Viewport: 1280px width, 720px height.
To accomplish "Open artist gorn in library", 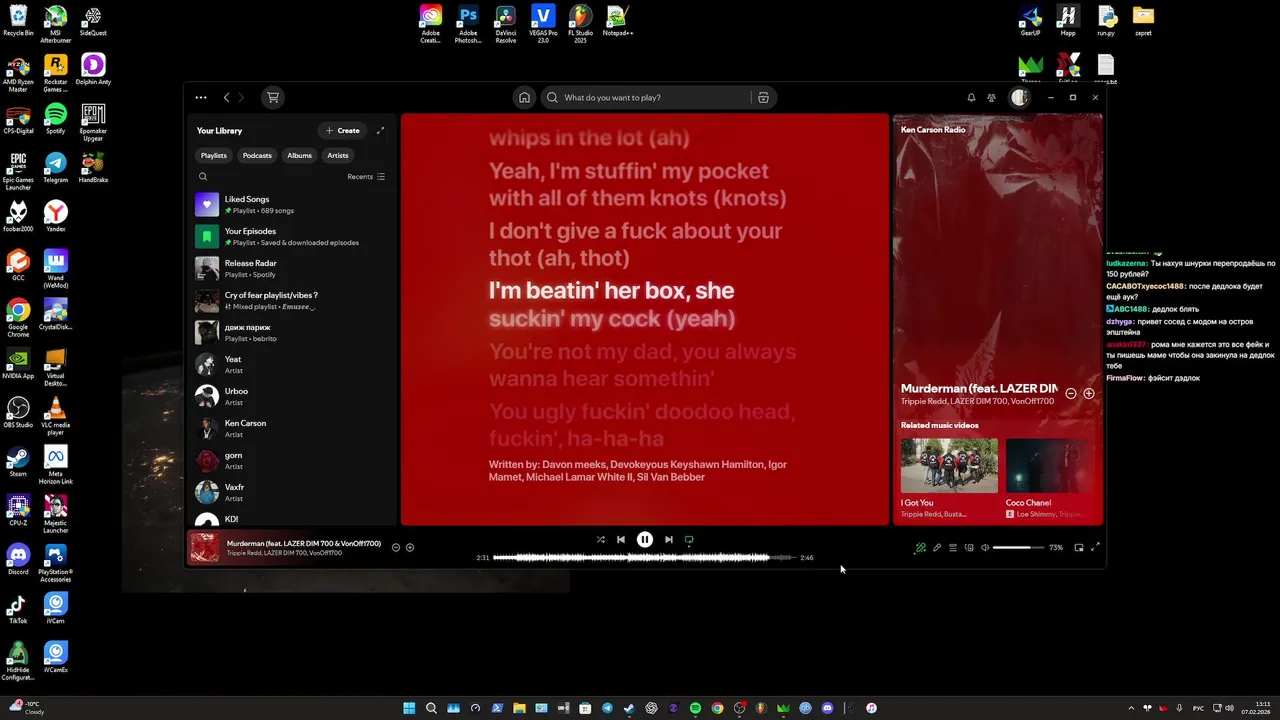I will pyautogui.click(x=292, y=461).
